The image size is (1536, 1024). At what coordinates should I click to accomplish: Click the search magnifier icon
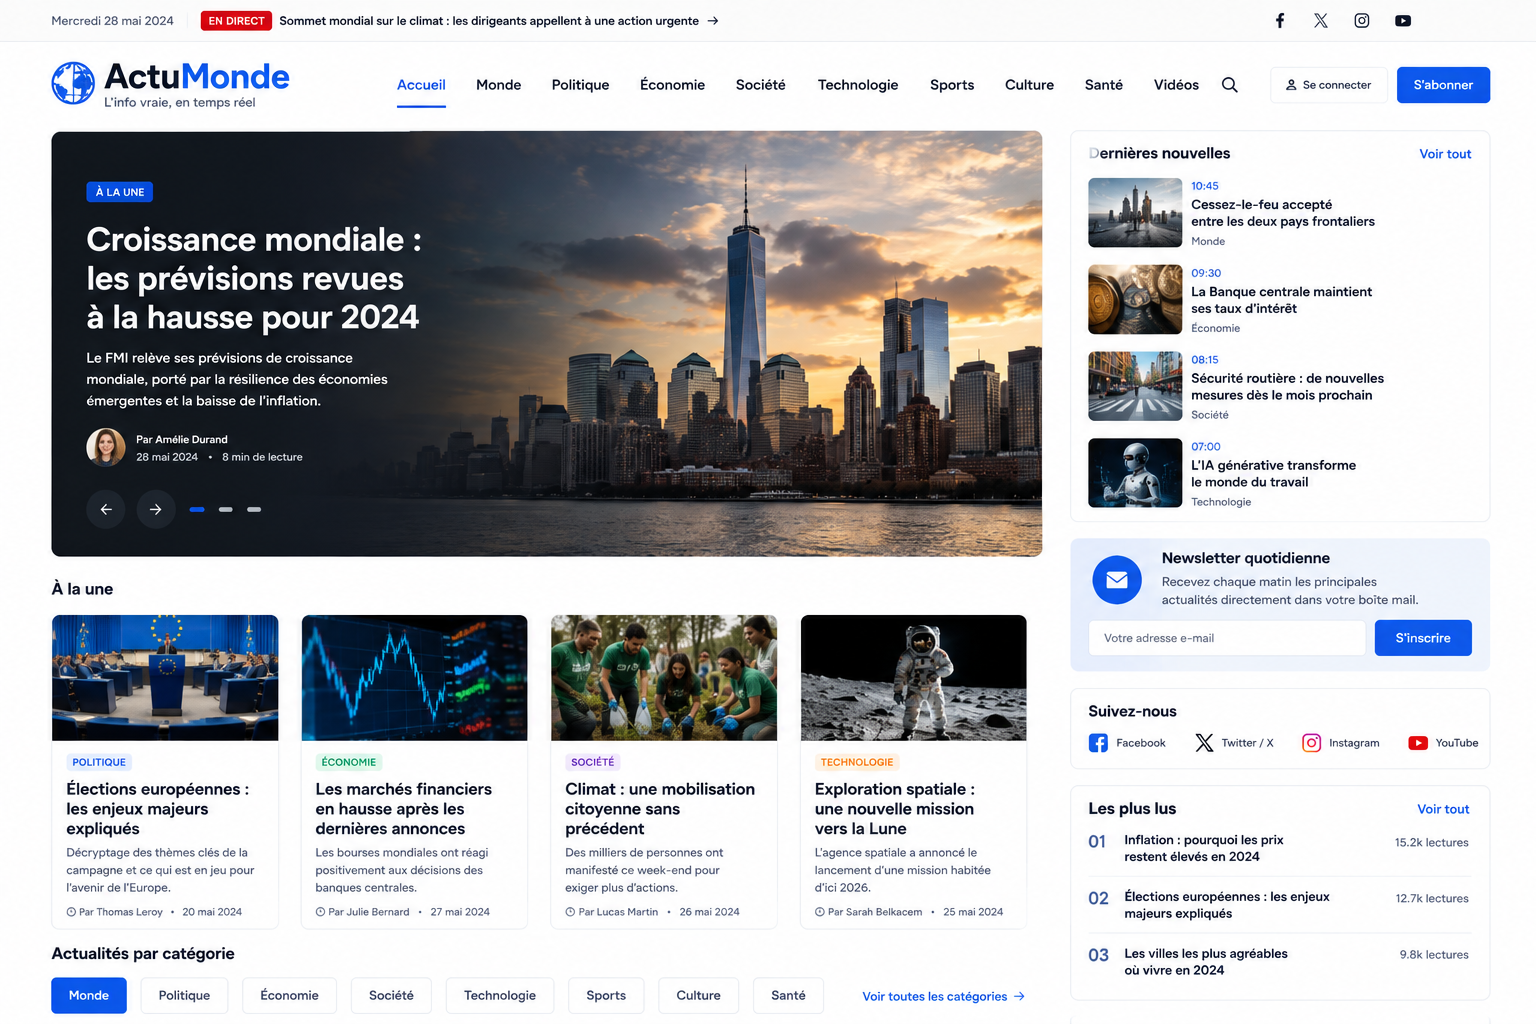click(x=1230, y=85)
